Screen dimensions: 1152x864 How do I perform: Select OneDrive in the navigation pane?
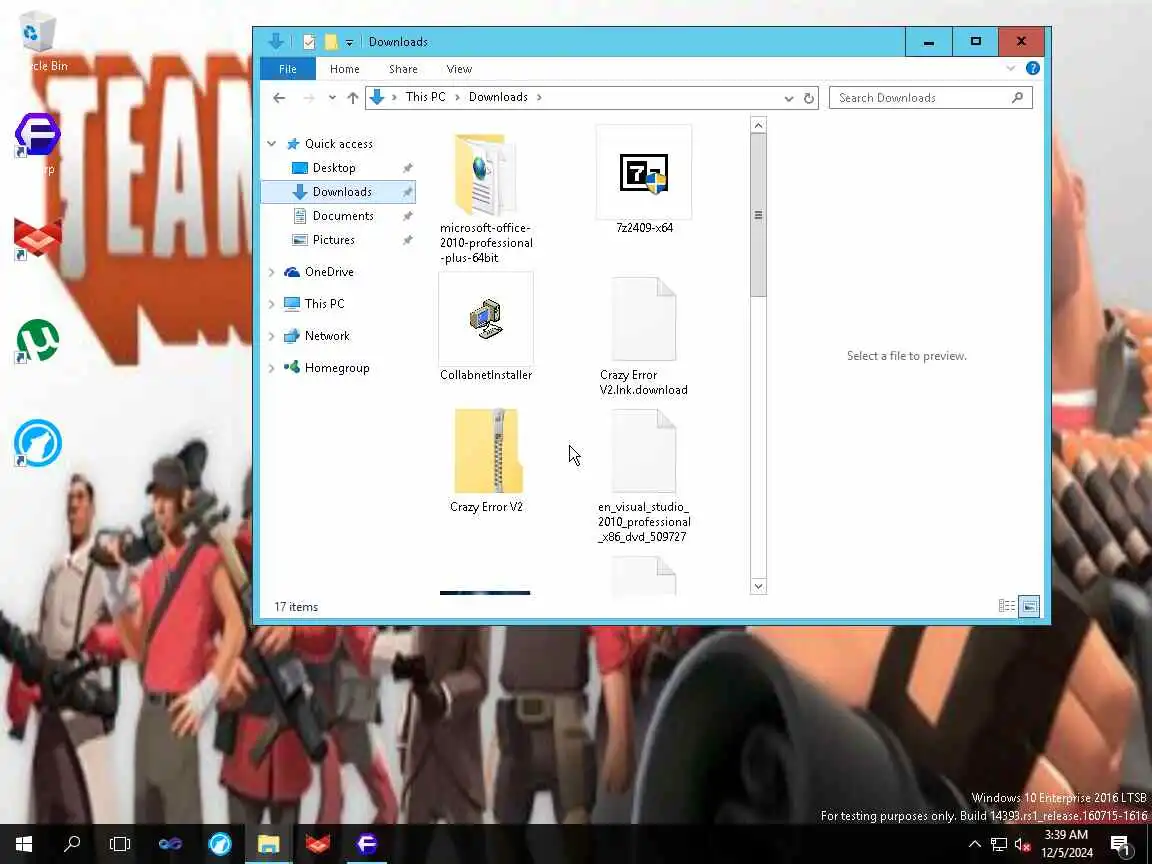tap(329, 272)
